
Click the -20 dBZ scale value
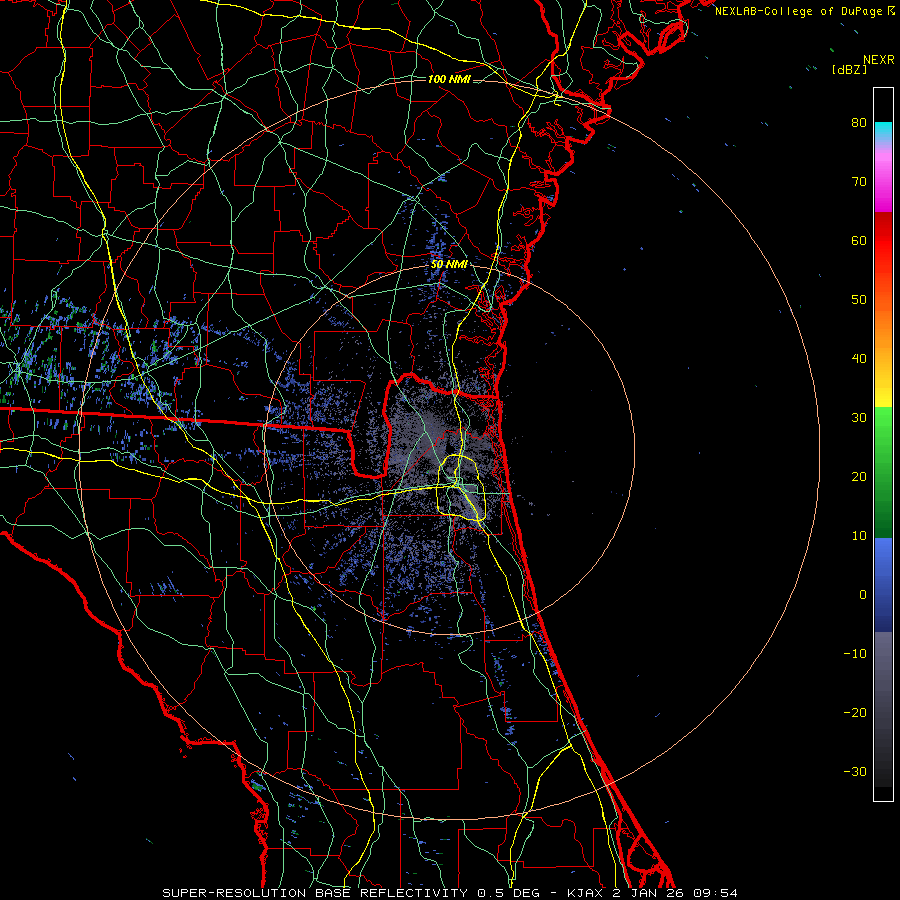click(855, 713)
